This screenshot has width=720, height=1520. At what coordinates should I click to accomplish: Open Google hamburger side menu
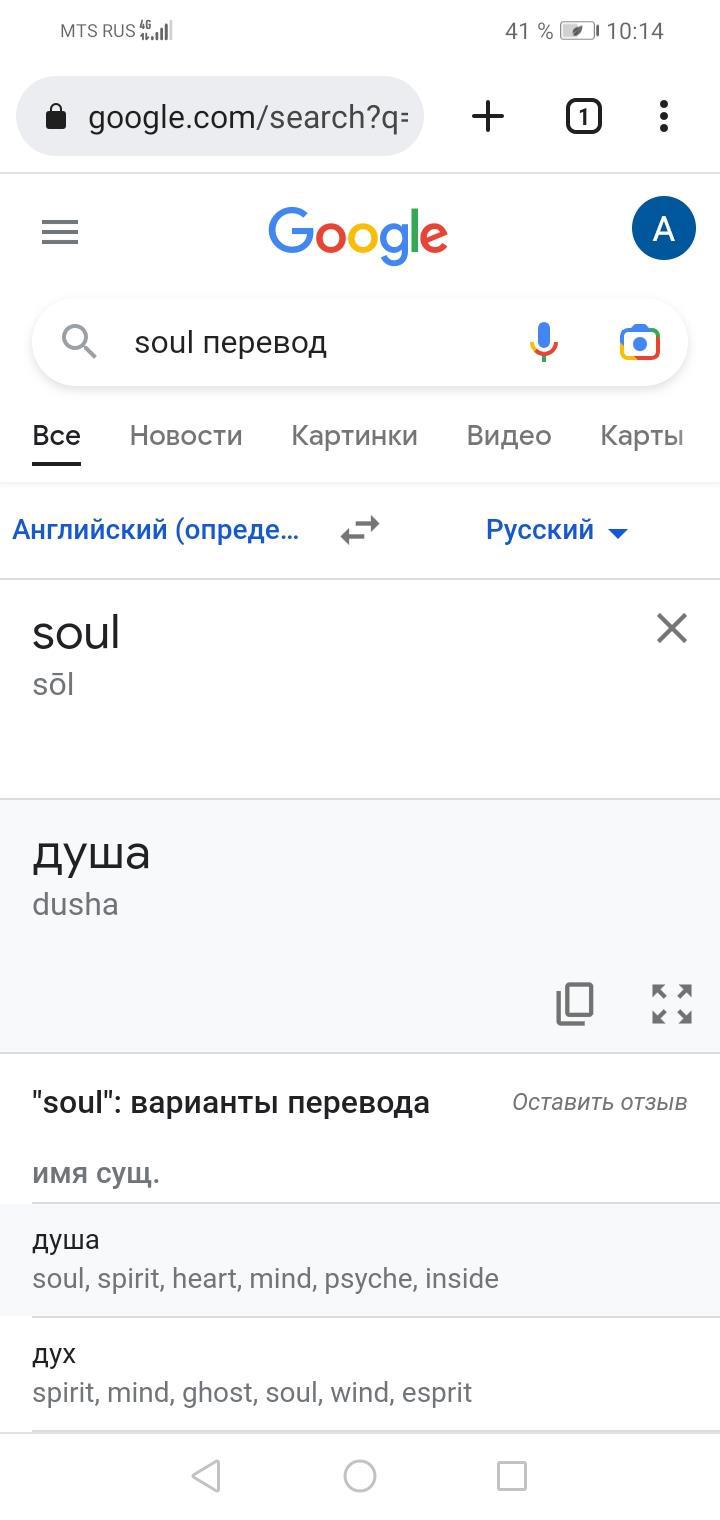(60, 233)
